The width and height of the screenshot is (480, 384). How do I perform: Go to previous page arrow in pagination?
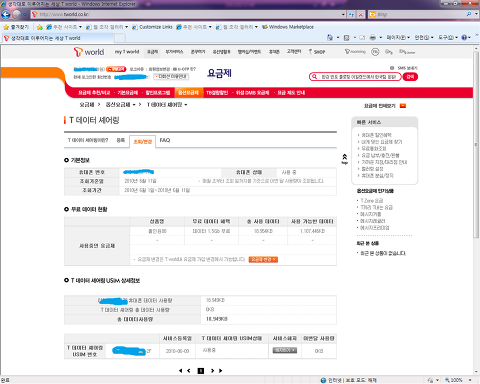(x=189, y=371)
